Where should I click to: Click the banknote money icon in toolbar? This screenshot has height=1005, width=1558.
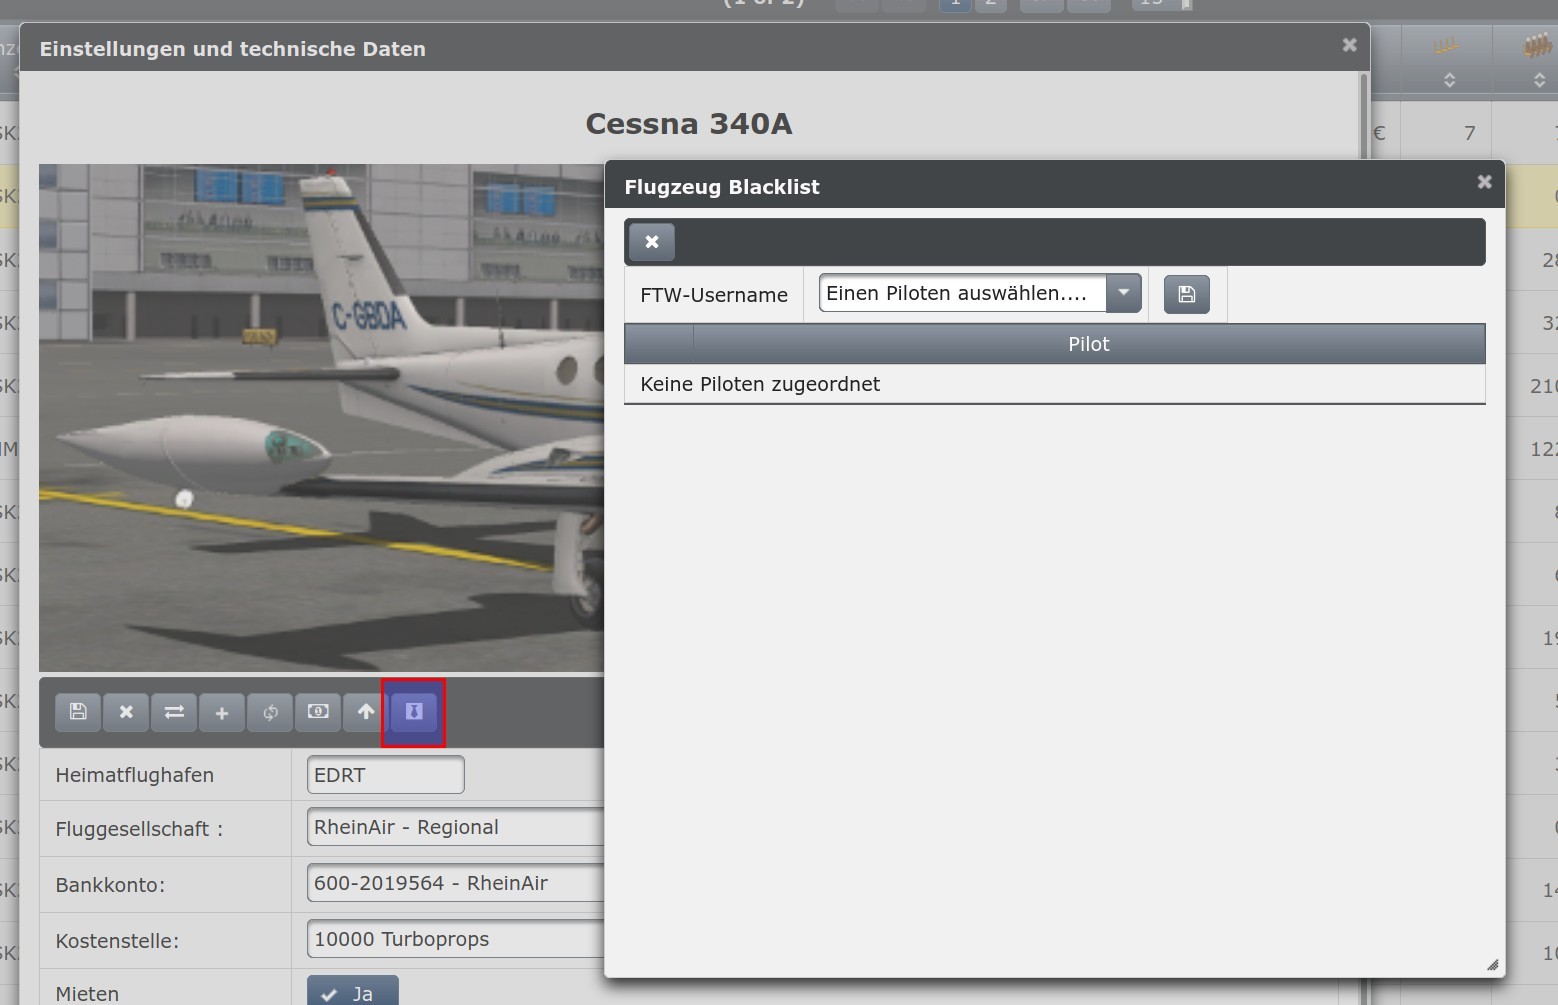coord(318,712)
